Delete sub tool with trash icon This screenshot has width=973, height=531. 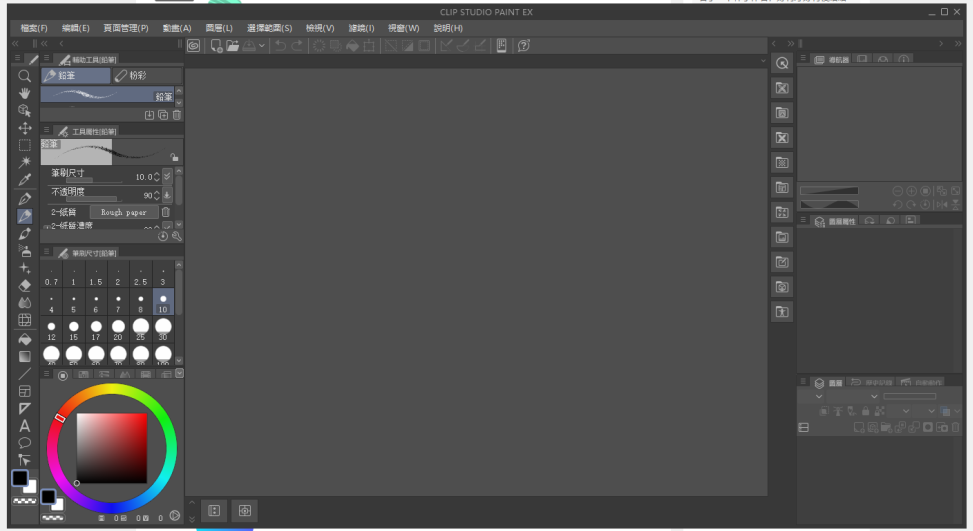coord(177,115)
